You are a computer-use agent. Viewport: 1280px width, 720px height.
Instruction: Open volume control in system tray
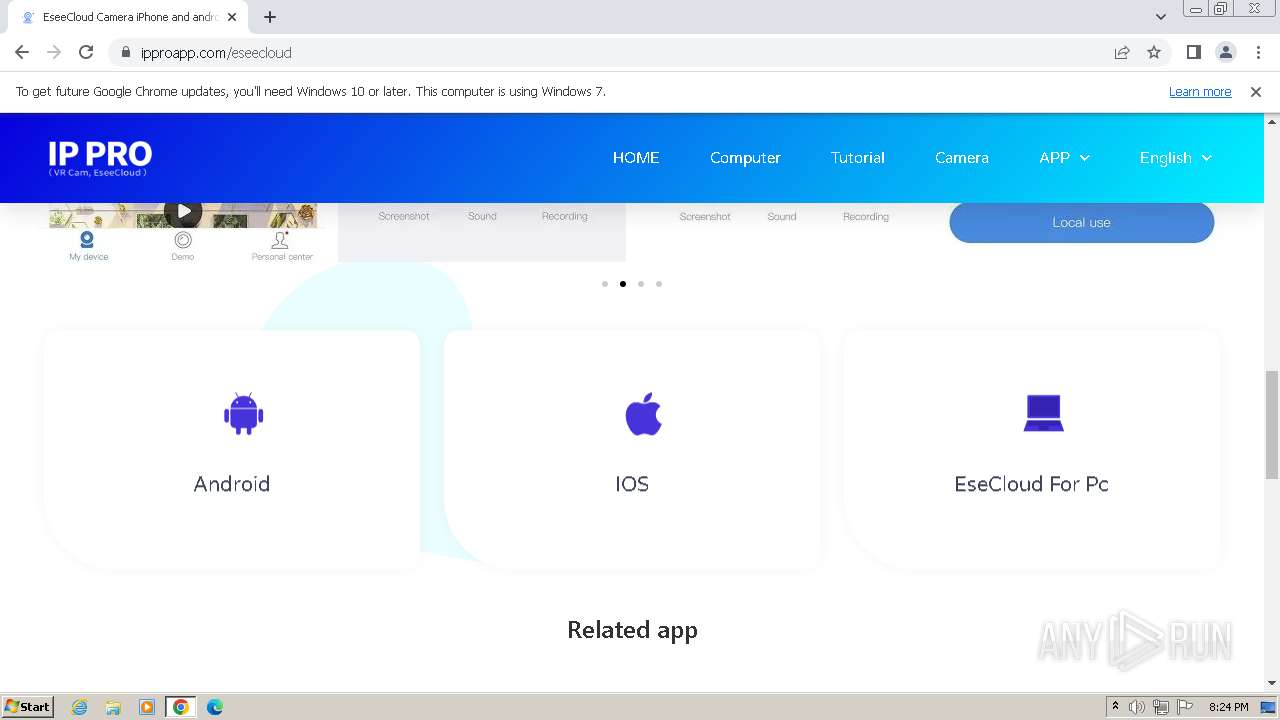click(1137, 707)
